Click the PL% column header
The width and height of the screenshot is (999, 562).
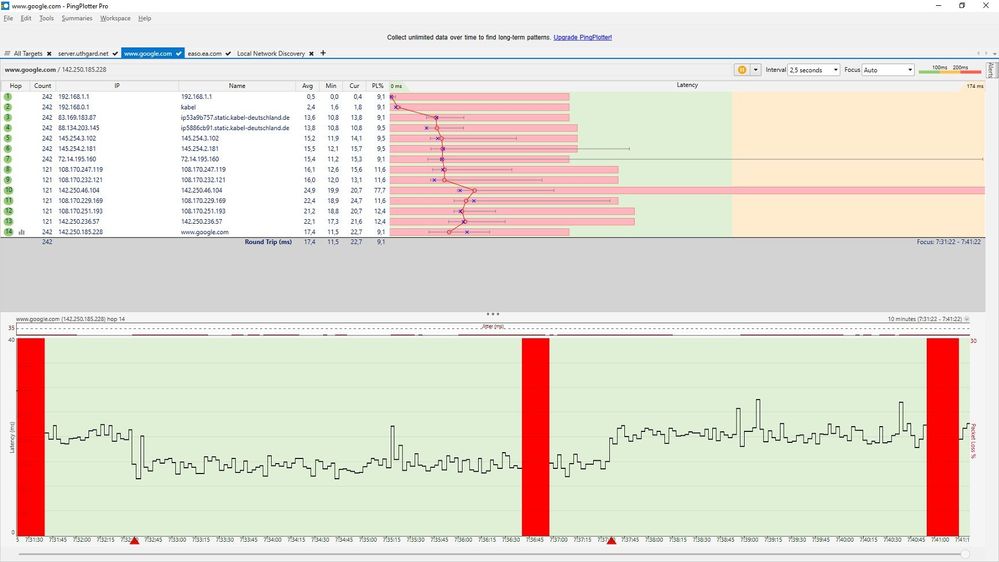pos(378,86)
